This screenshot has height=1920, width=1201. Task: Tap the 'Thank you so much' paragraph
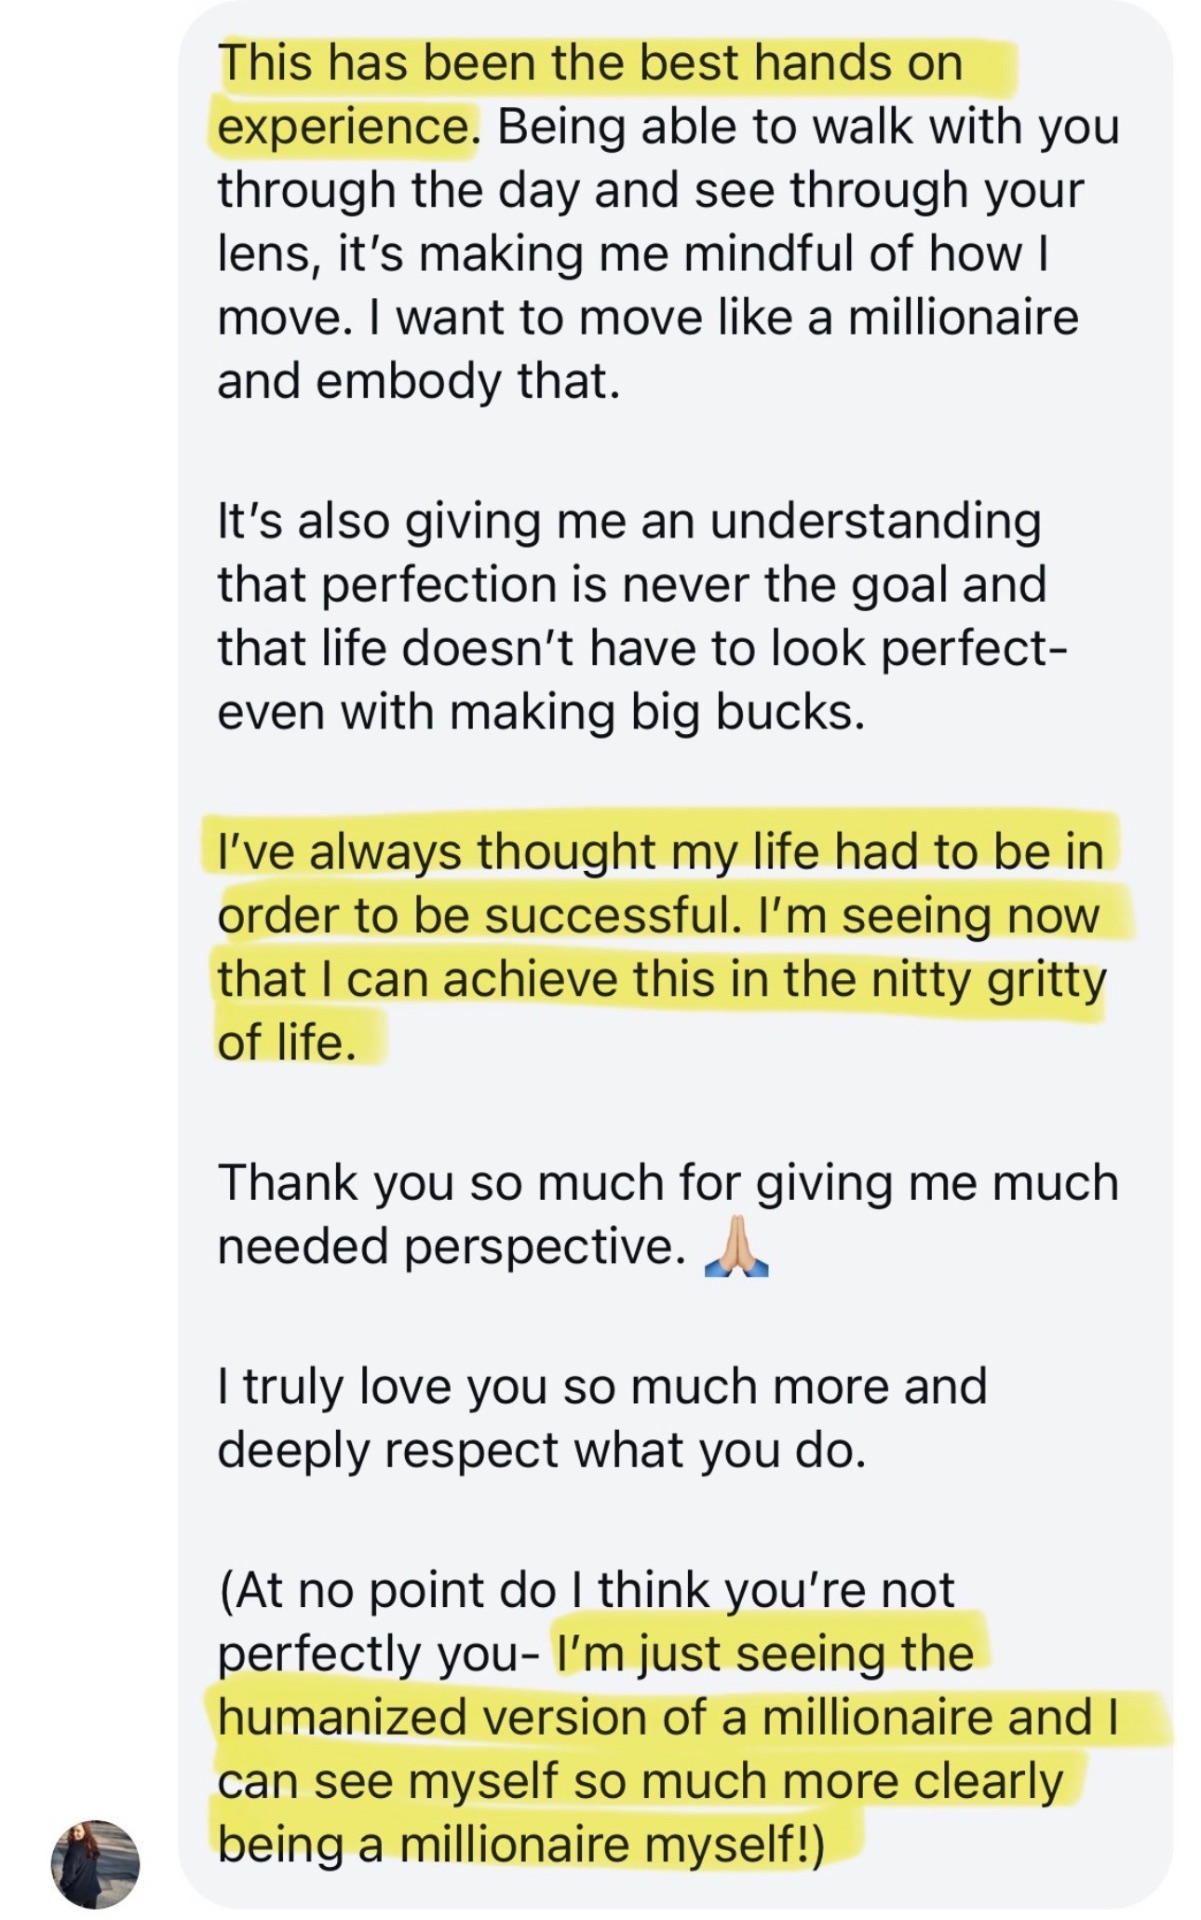coord(668,1214)
